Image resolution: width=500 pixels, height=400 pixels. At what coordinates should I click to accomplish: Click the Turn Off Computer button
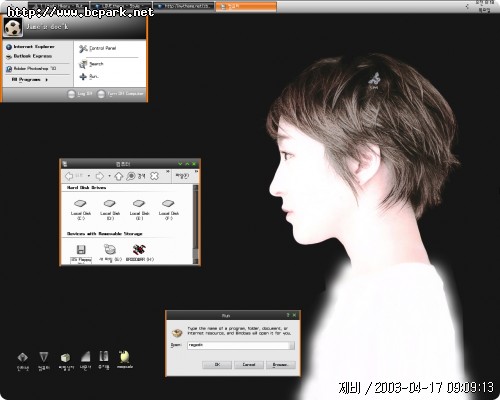[x=121, y=94]
